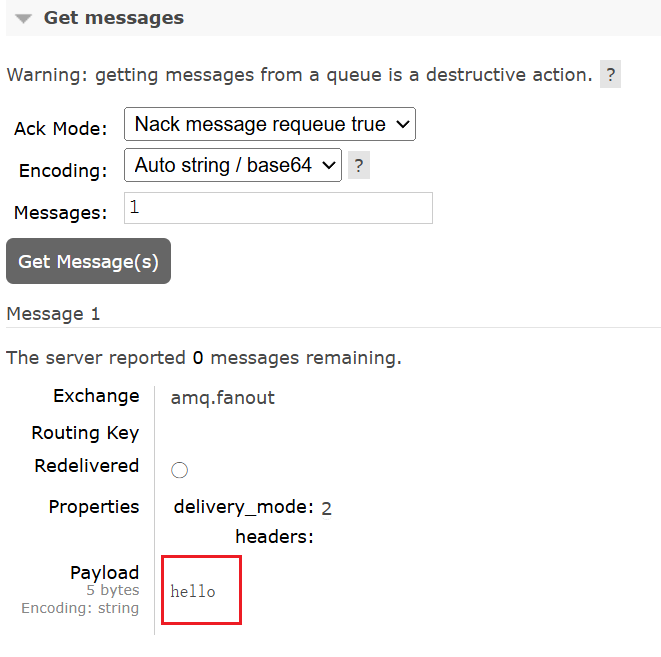Click the Message 1 heading

[53, 314]
